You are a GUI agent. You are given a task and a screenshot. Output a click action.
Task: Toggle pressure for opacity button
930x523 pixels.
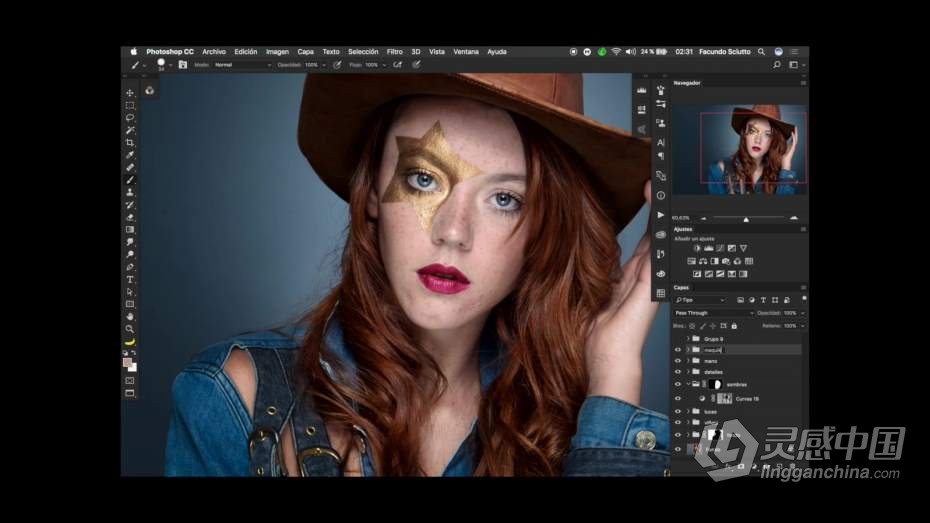tap(337, 65)
